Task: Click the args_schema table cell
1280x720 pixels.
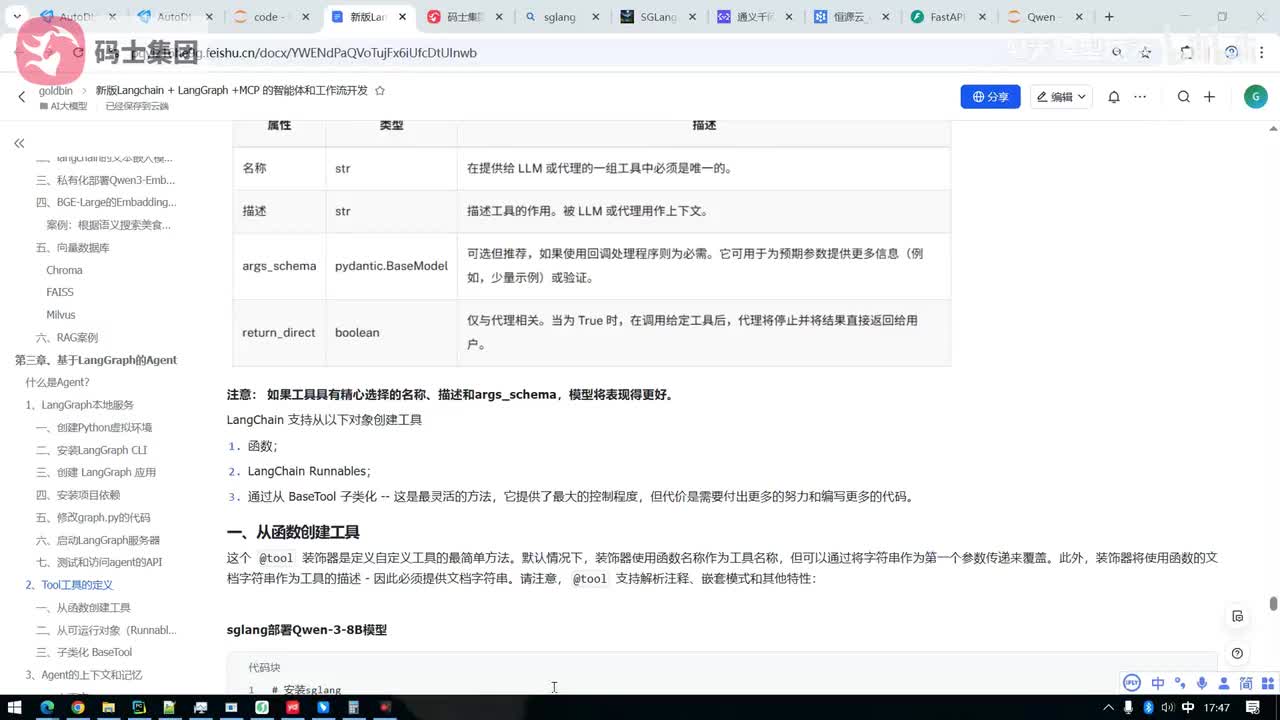Action: click(279, 266)
